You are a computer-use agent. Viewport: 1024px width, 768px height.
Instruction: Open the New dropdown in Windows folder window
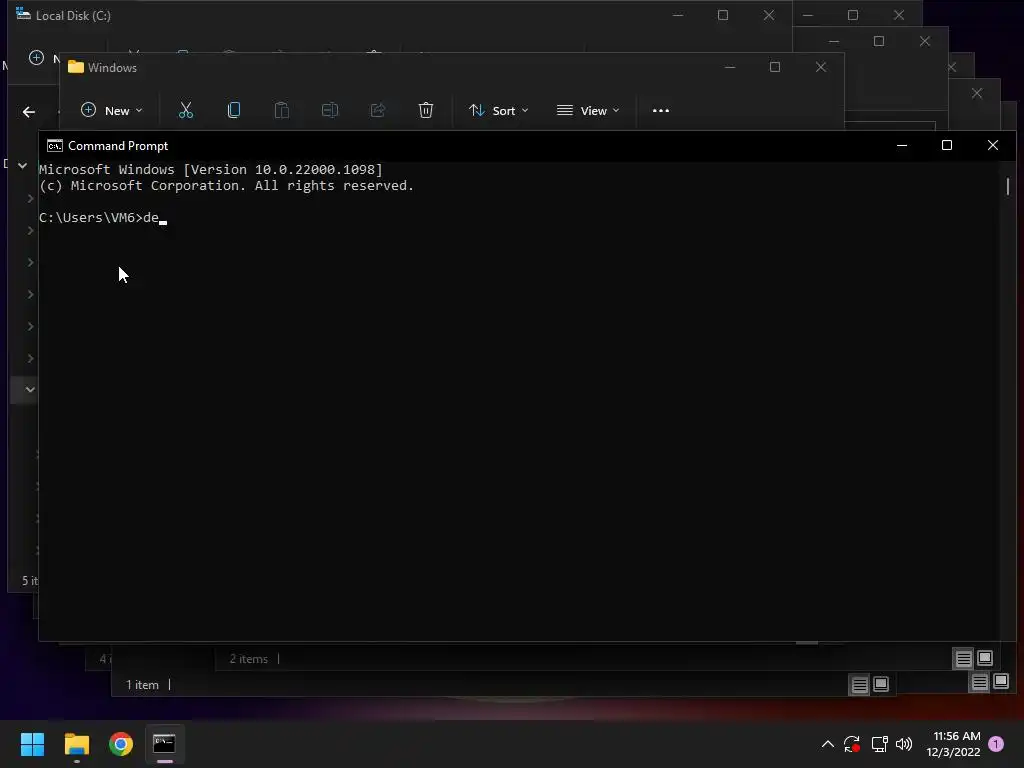pyautogui.click(x=111, y=110)
